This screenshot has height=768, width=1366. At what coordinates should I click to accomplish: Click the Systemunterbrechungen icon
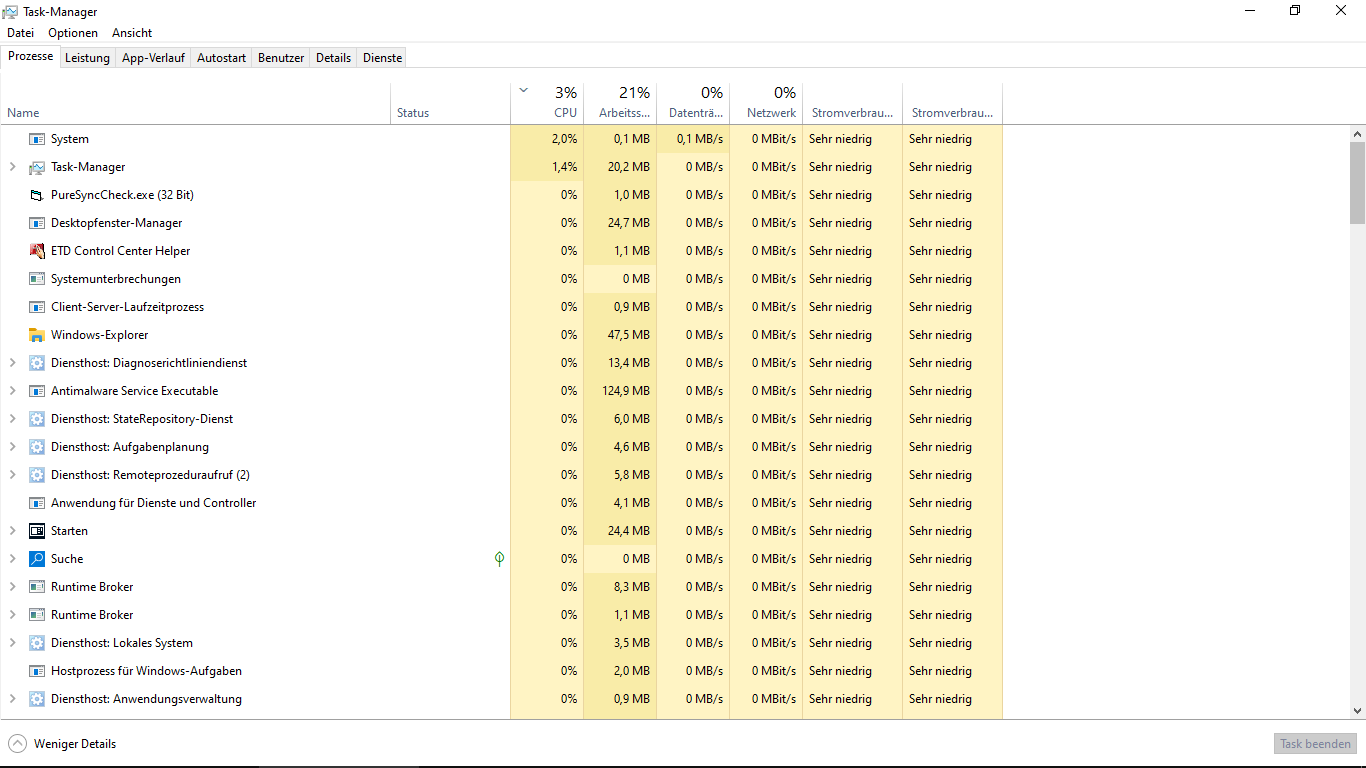click(x=37, y=279)
